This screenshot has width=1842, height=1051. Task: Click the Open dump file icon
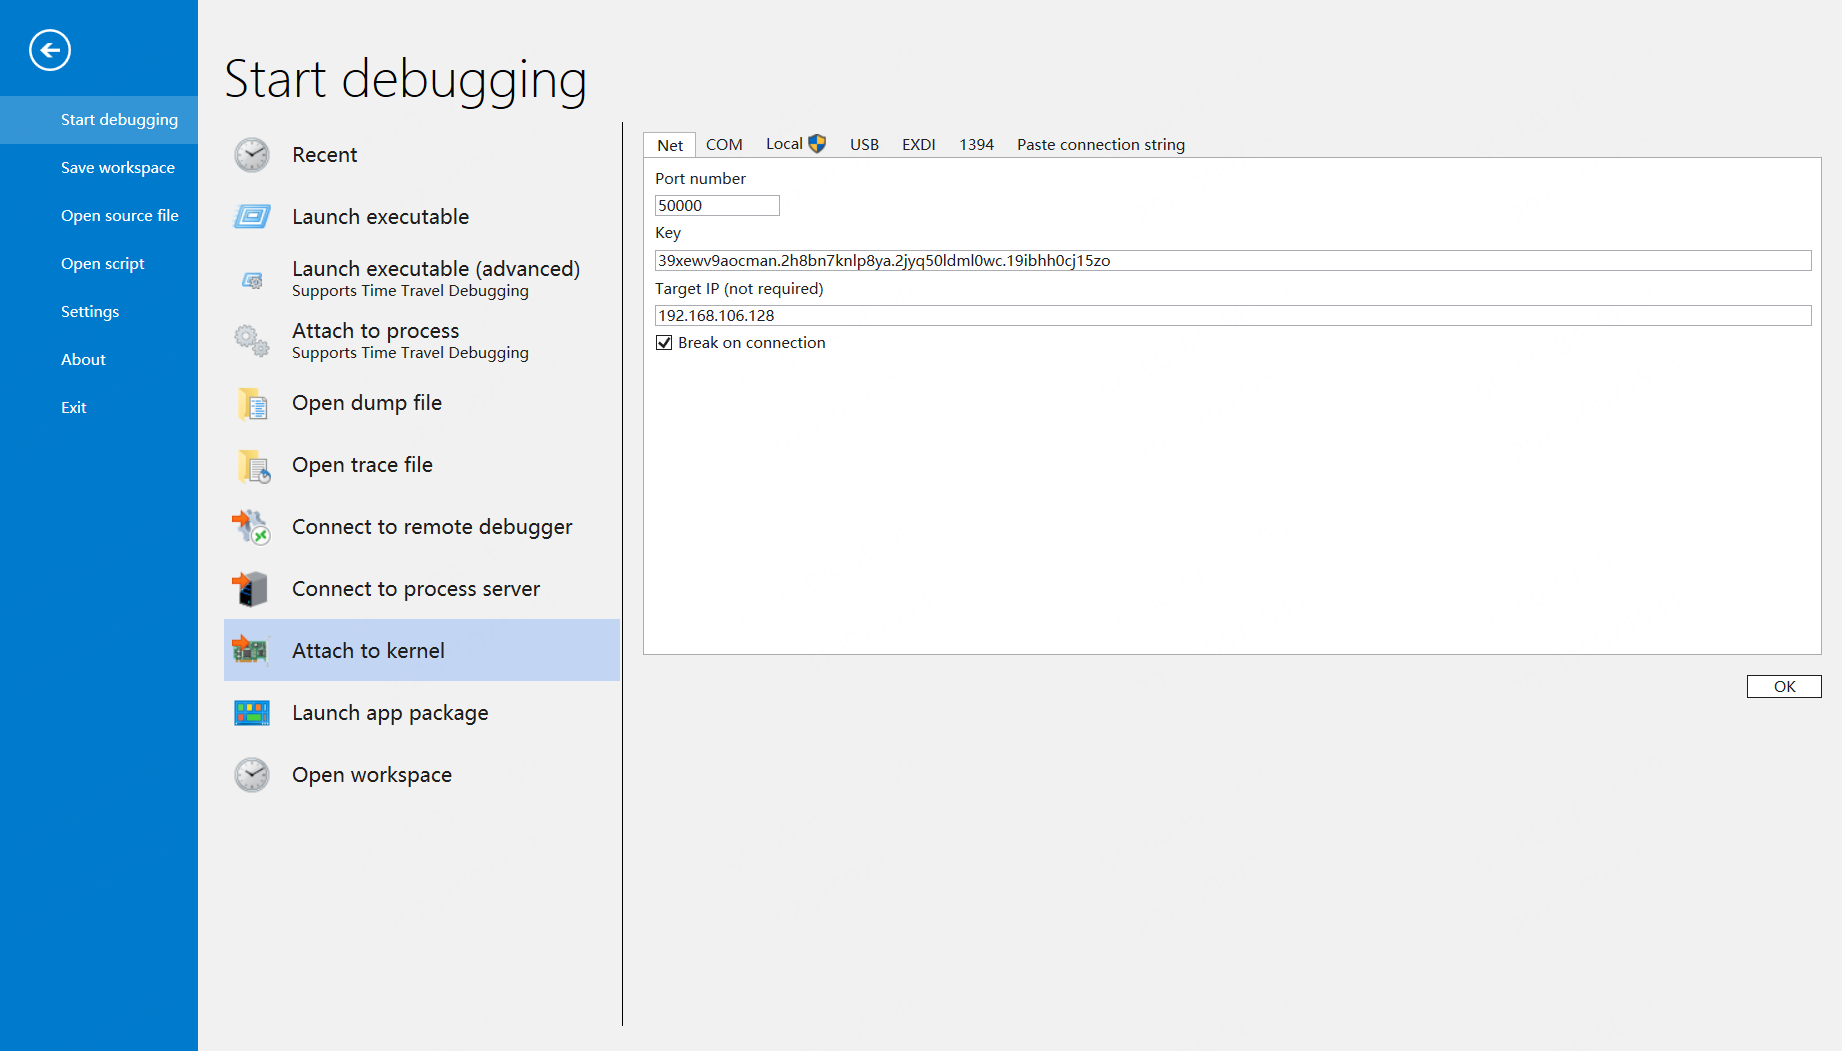pos(253,403)
